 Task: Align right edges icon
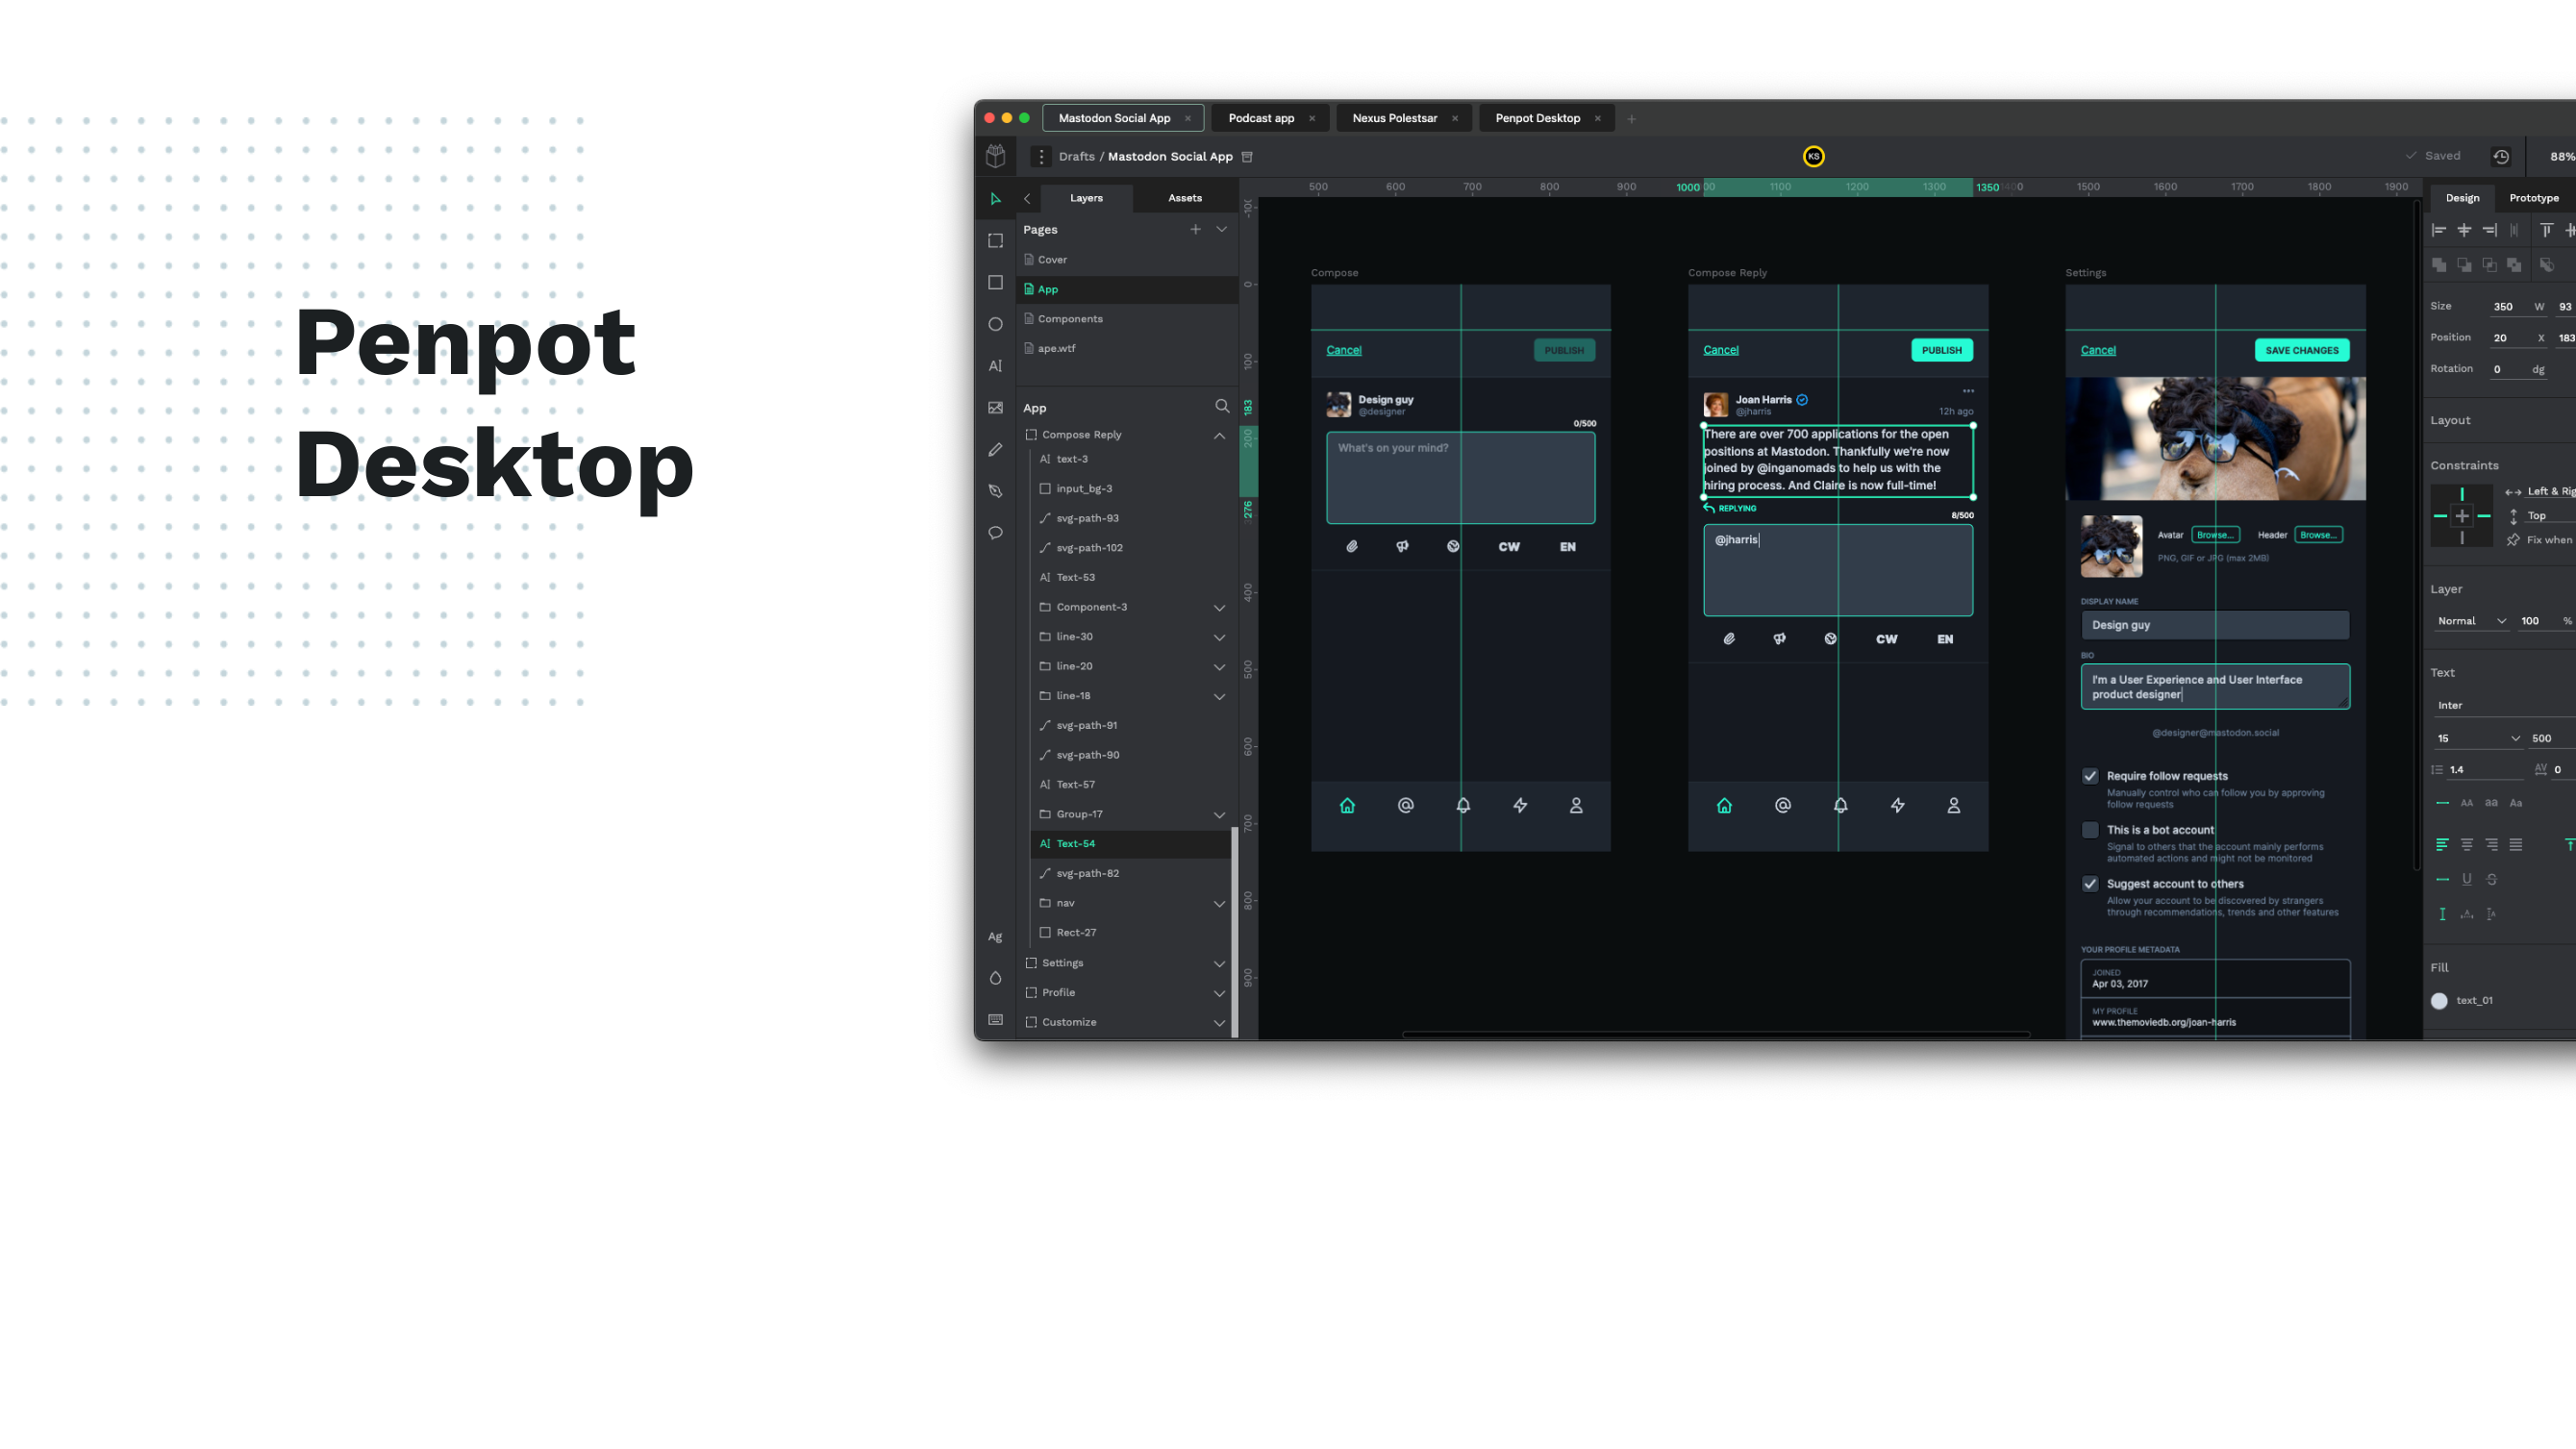[x=2489, y=230]
